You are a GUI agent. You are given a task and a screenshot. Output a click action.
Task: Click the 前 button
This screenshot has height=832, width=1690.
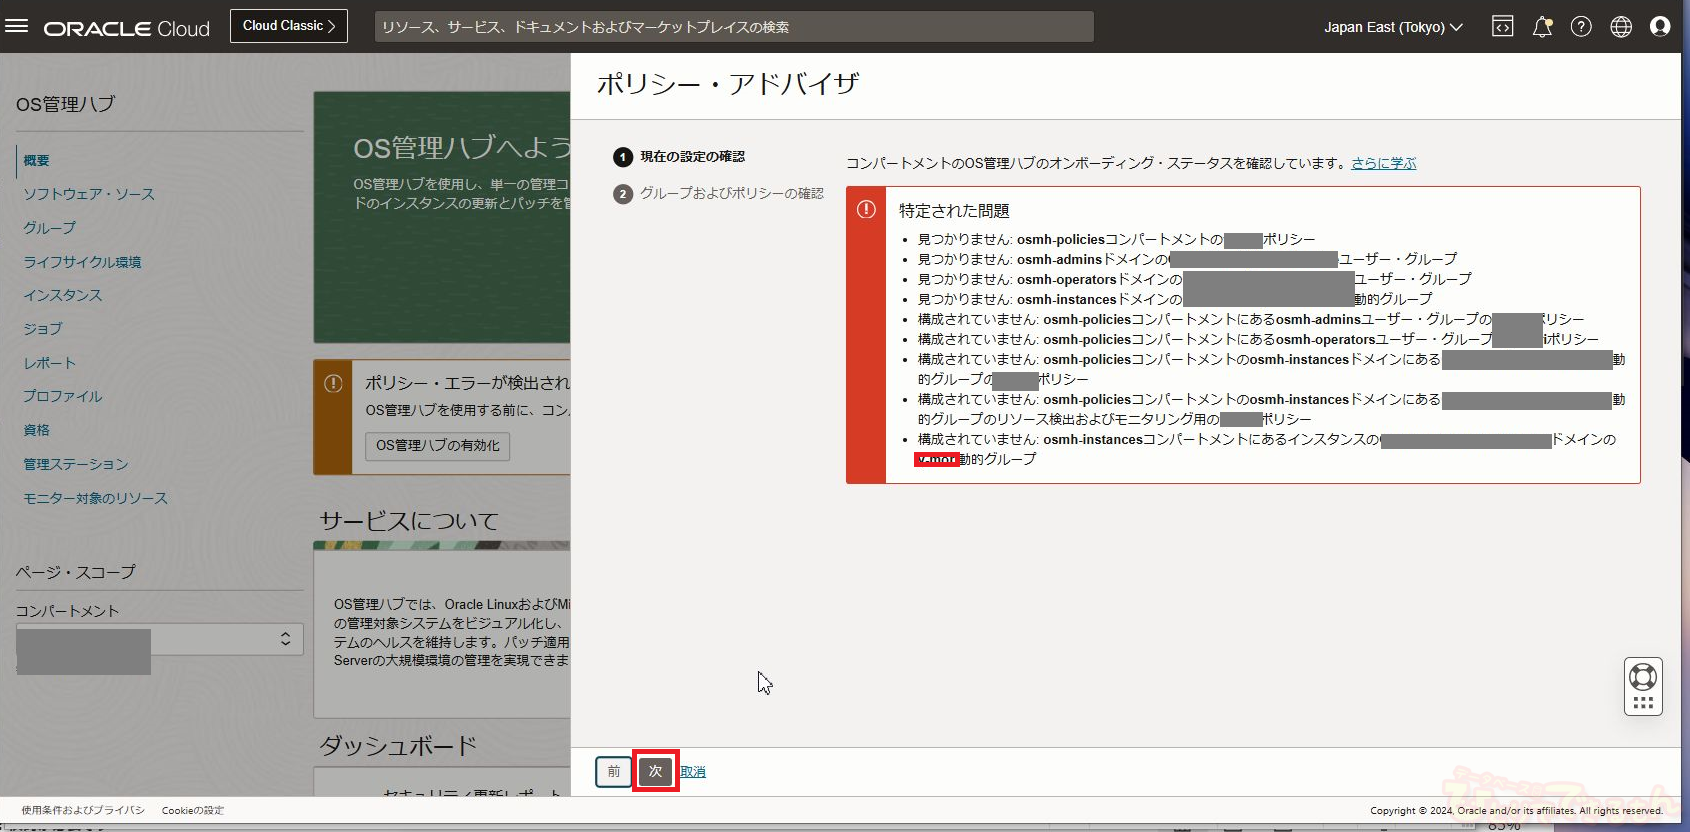pyautogui.click(x=613, y=771)
